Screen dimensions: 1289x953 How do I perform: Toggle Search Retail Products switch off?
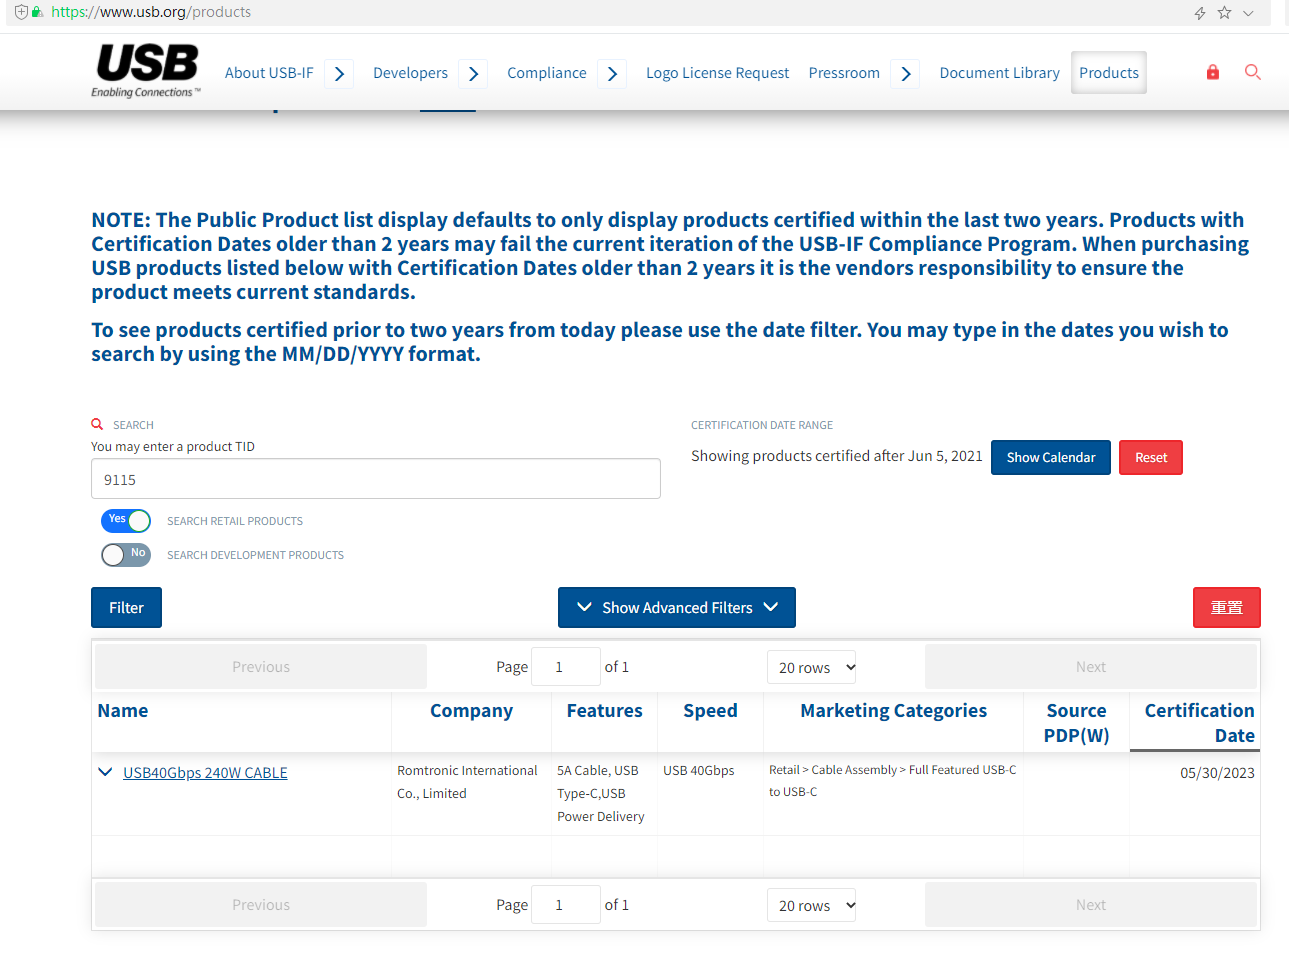(x=126, y=520)
